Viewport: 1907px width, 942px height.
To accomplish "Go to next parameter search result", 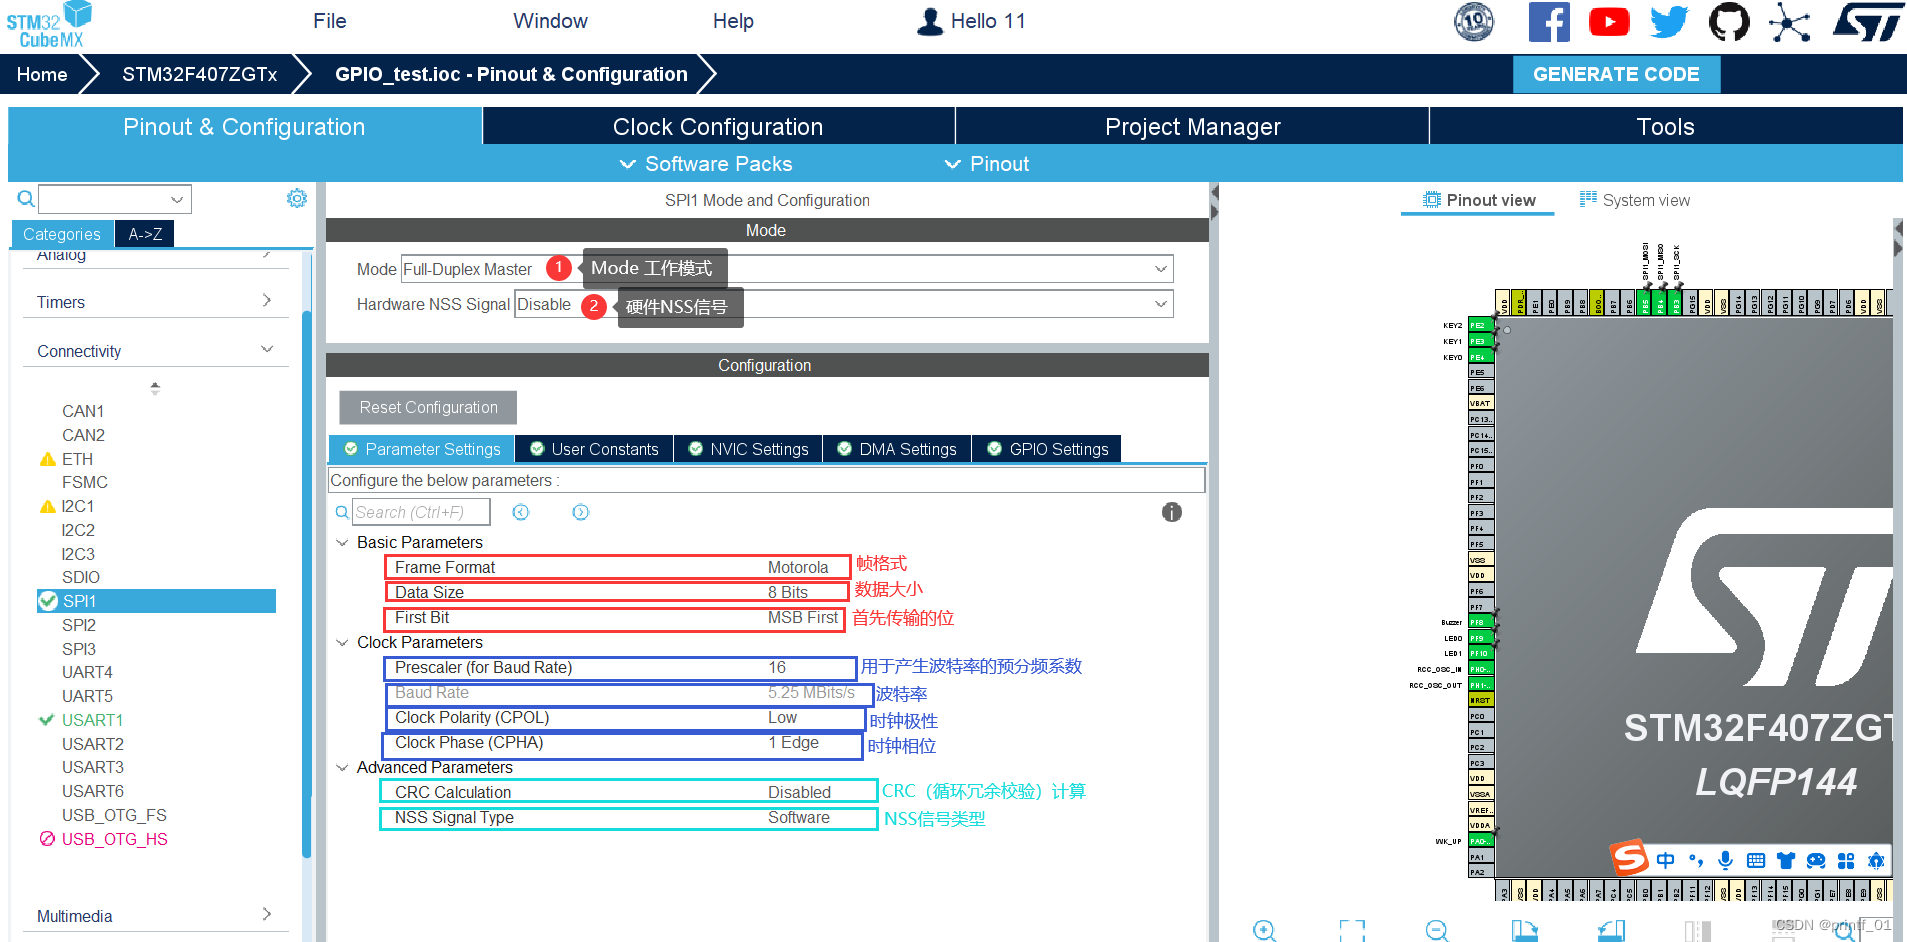I will pyautogui.click(x=580, y=512).
